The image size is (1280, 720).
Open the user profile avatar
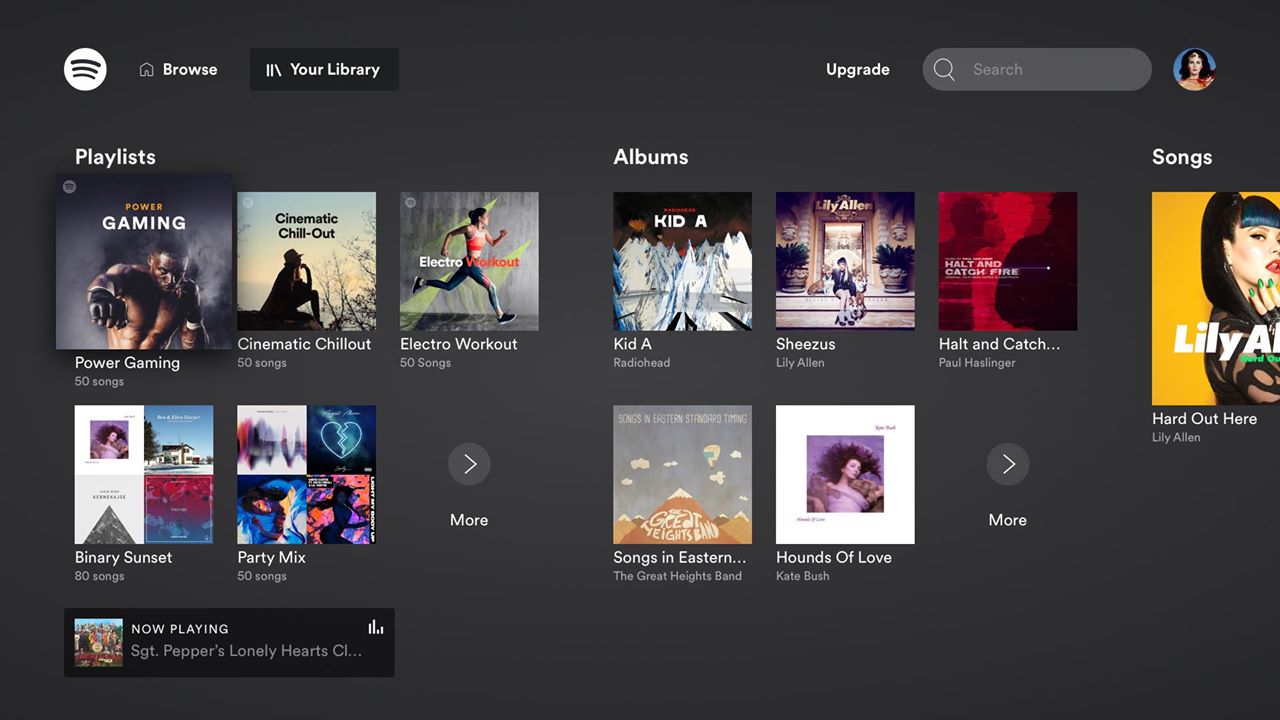1194,69
